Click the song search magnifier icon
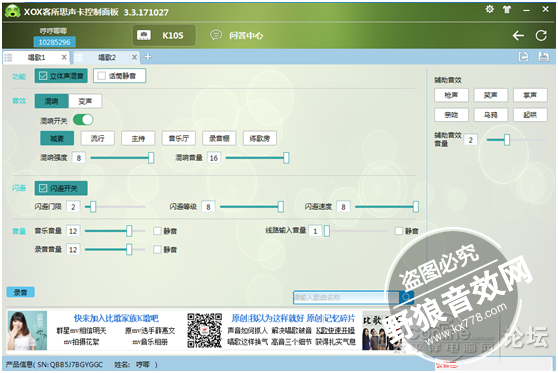 point(406,297)
